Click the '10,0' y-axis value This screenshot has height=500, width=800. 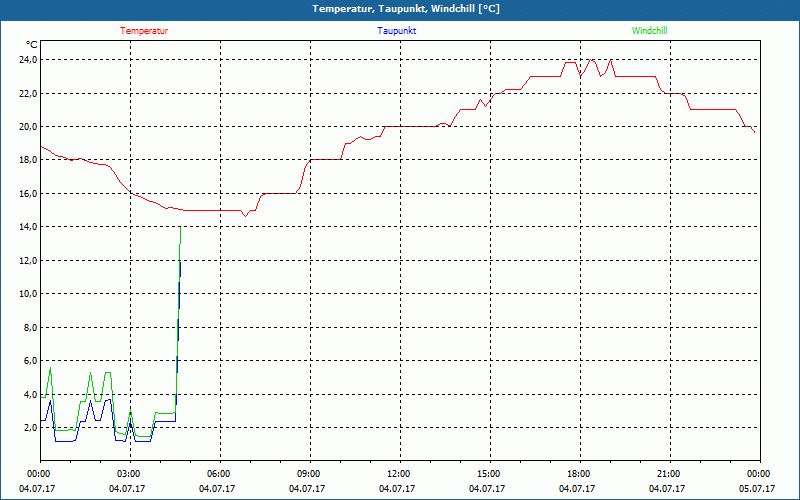point(28,293)
